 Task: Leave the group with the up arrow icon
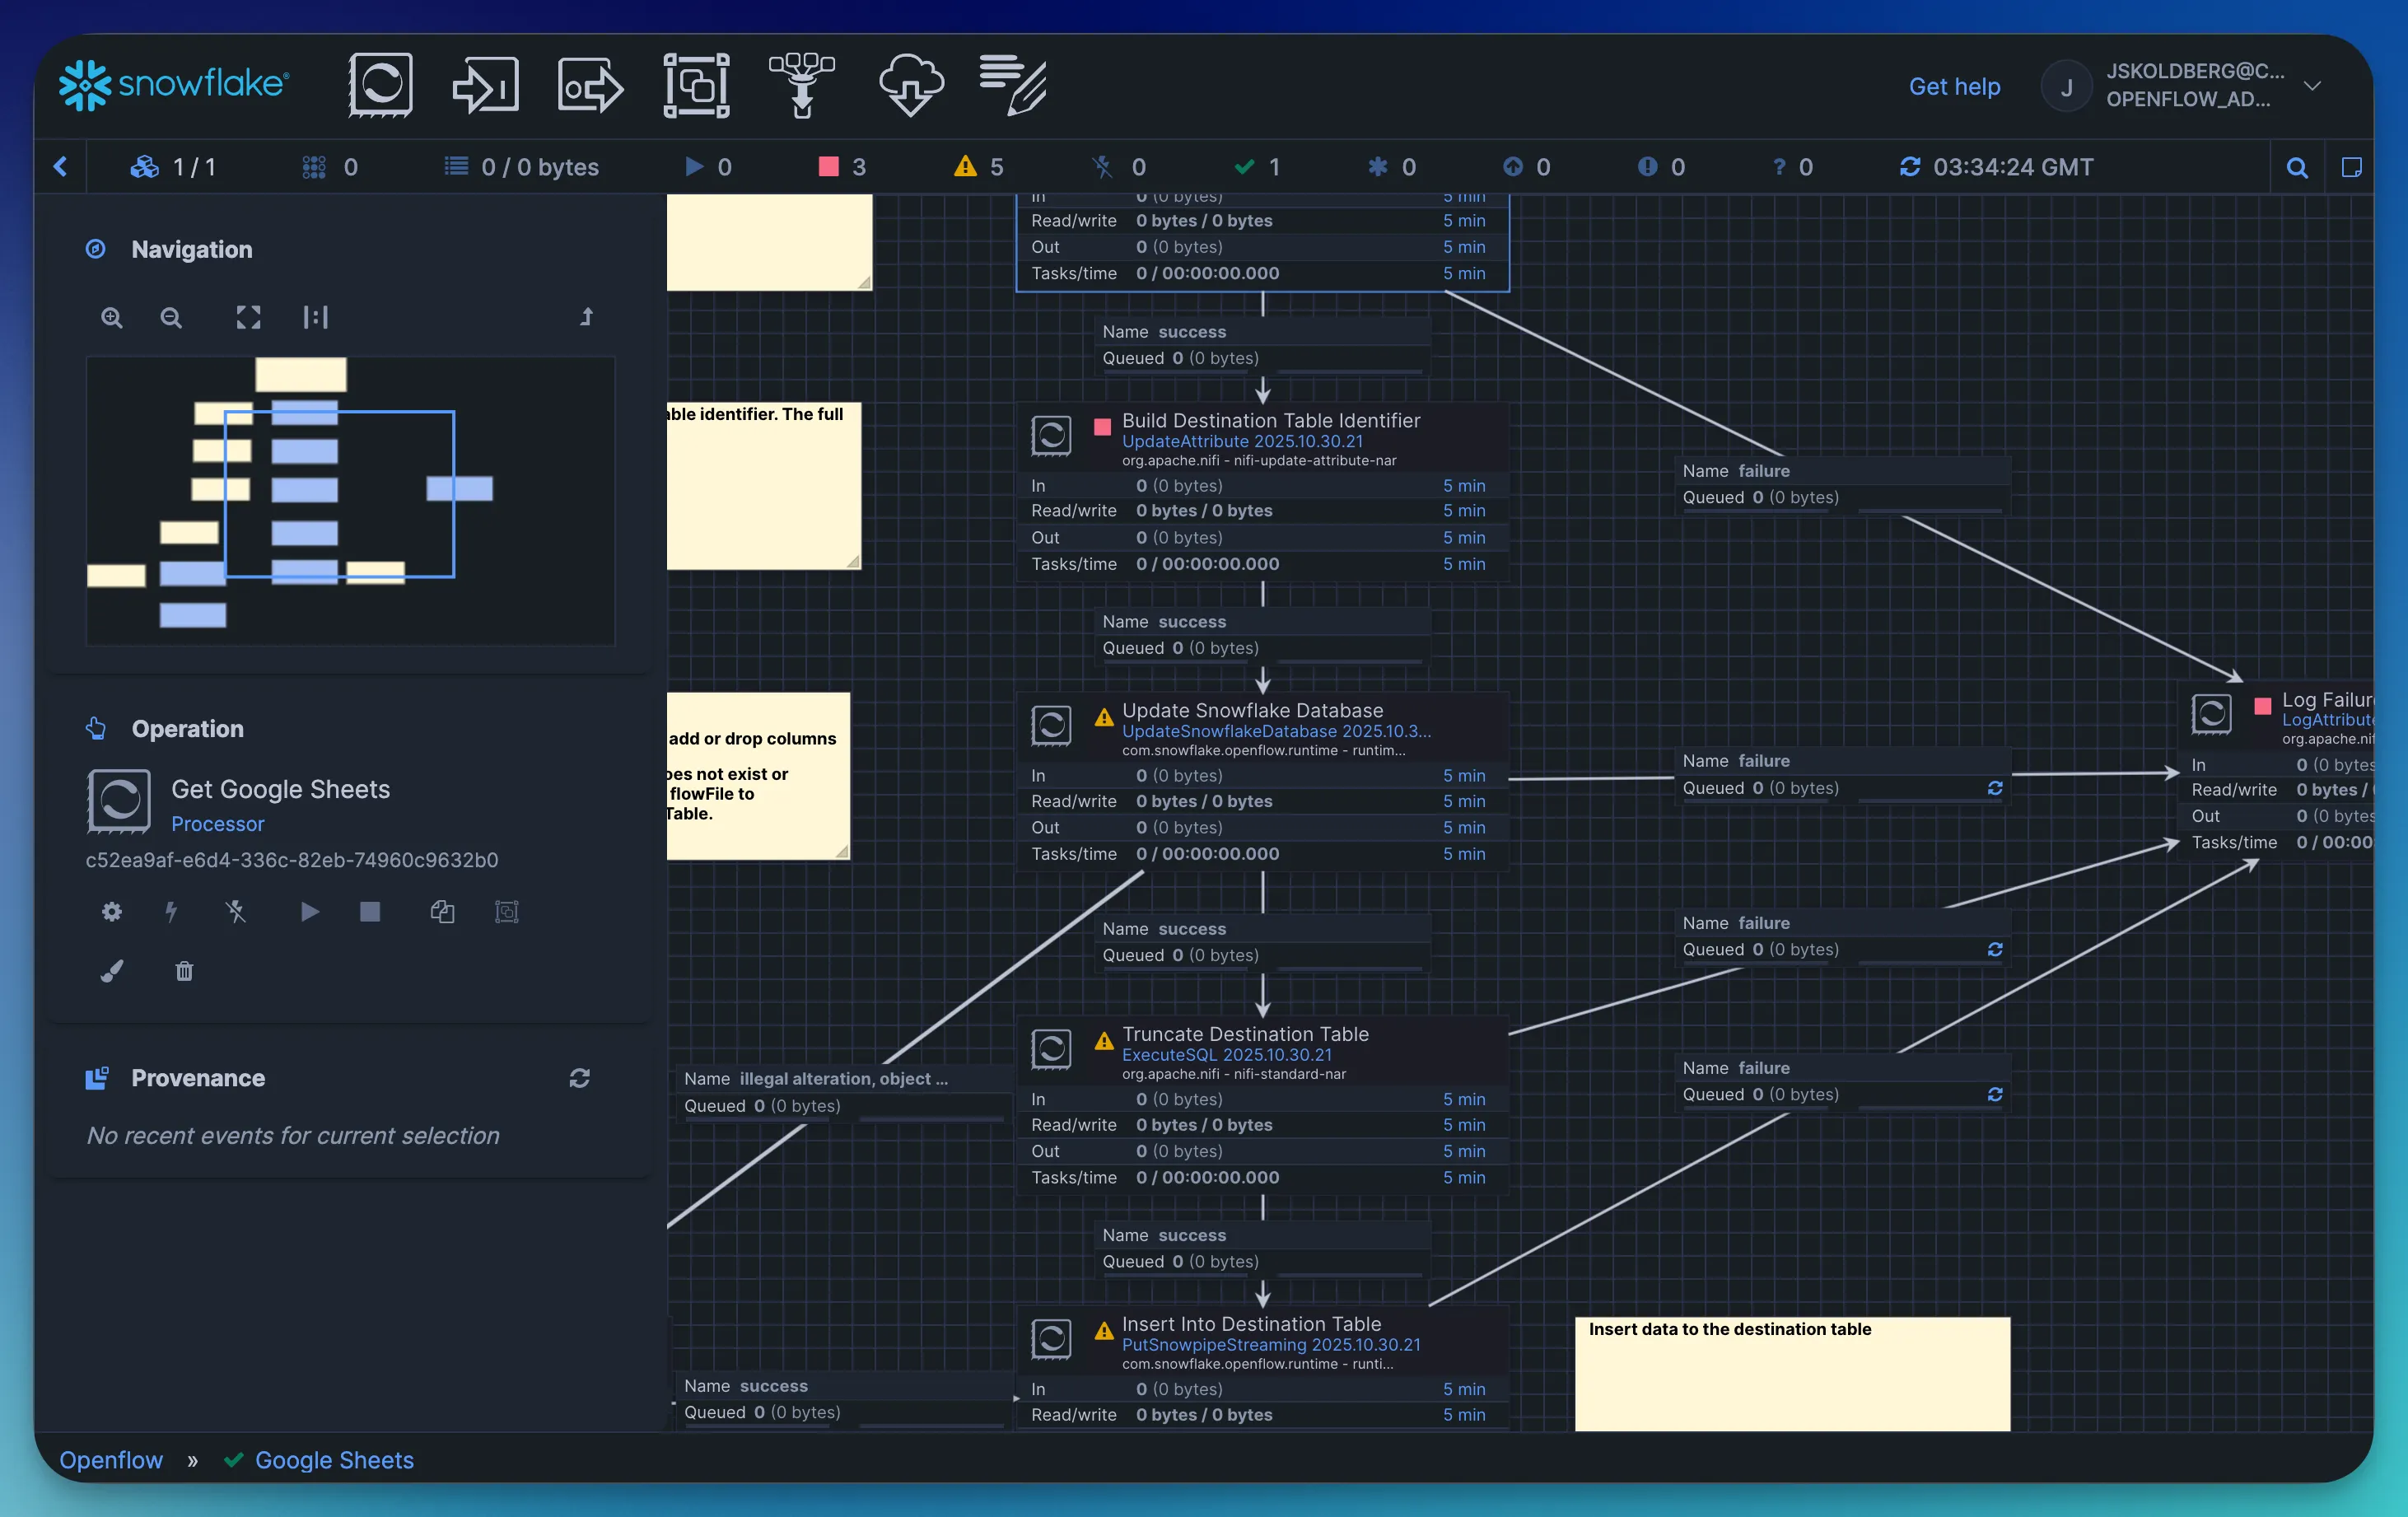point(587,317)
